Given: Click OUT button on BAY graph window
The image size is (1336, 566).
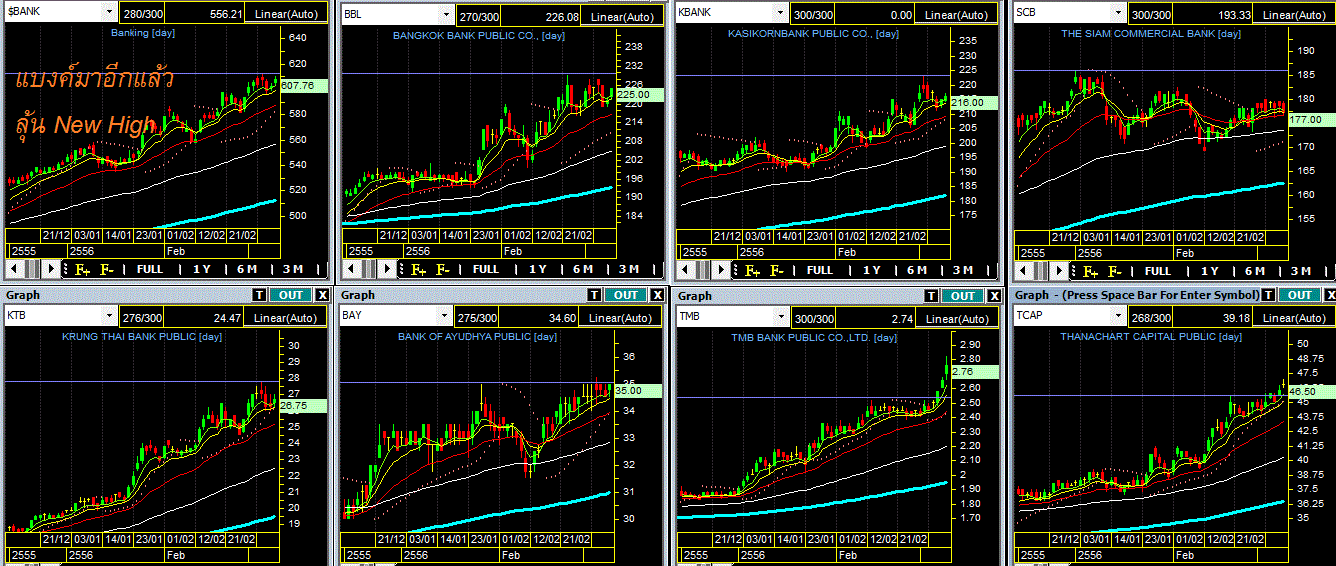Looking at the screenshot, I should point(626,295).
